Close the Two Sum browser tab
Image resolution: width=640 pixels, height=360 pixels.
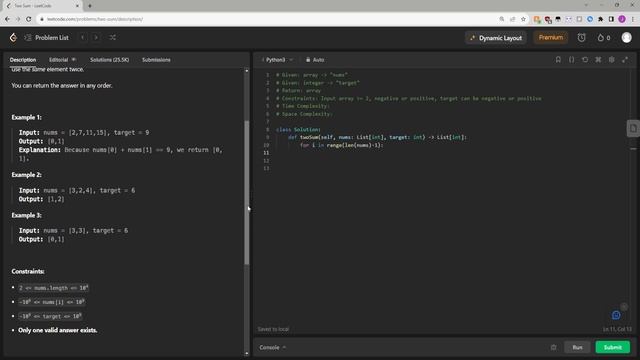pyautogui.click(x=77, y=6)
